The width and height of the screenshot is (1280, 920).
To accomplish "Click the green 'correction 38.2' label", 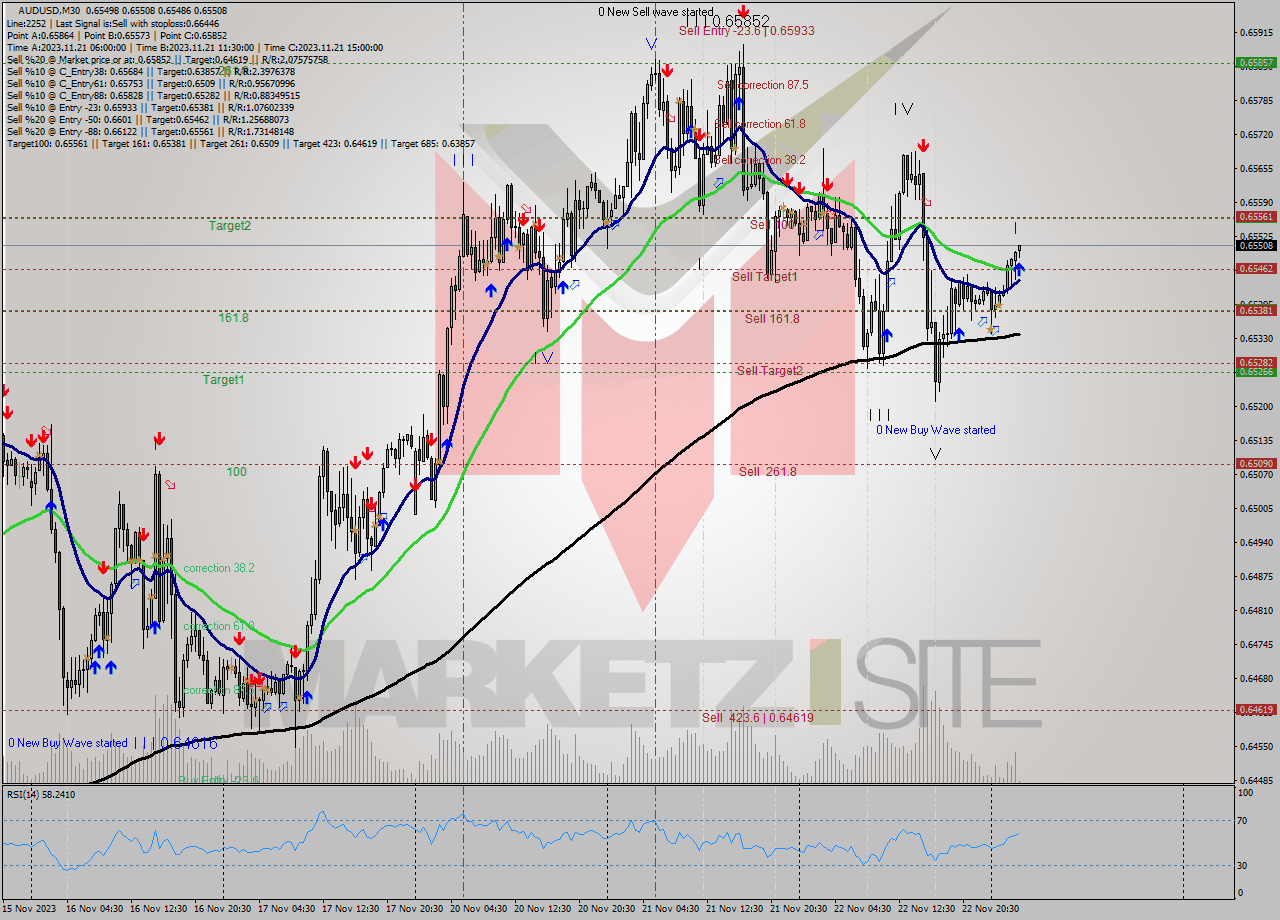I will click(218, 568).
